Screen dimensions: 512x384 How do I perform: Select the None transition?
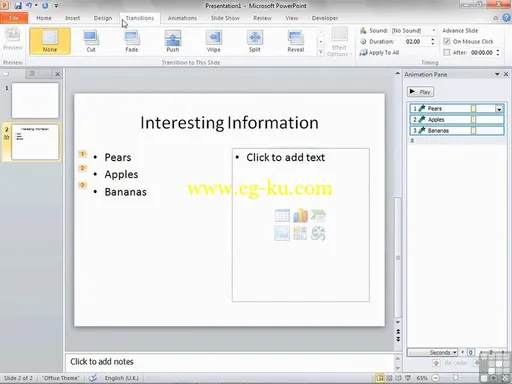point(50,41)
